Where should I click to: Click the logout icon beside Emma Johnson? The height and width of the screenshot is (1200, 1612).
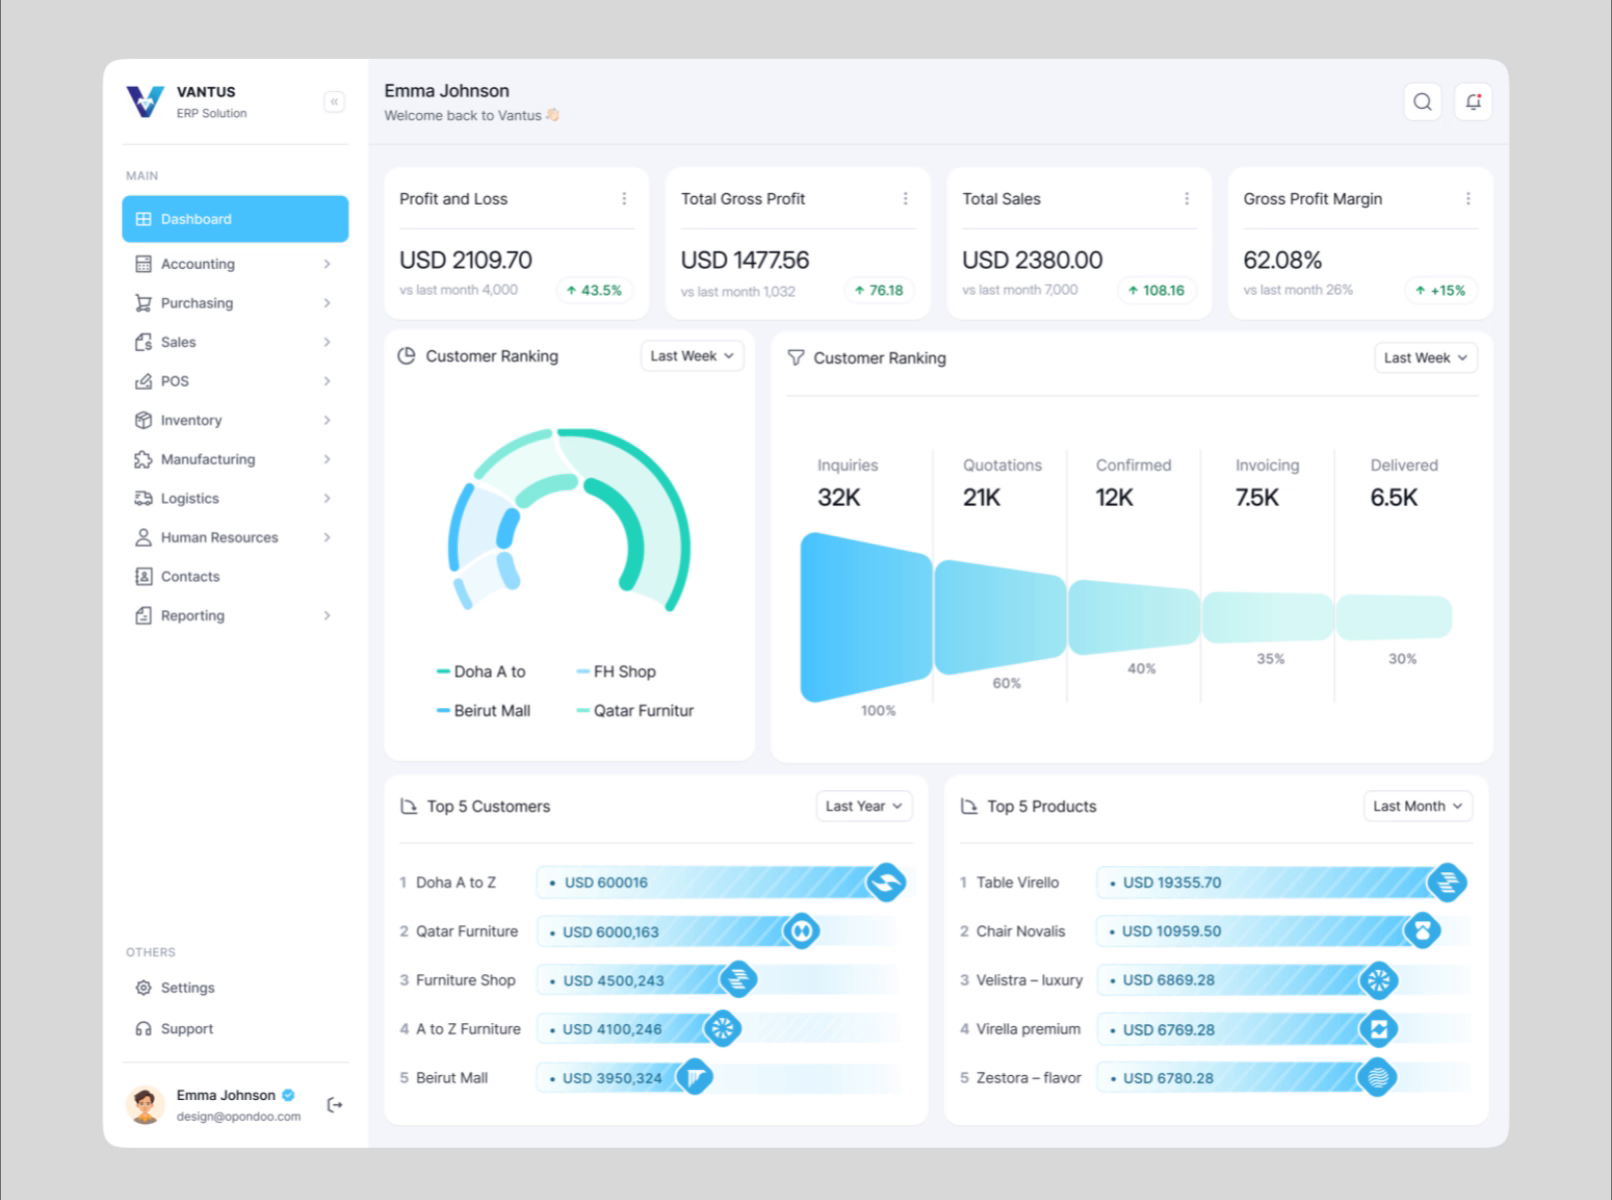click(x=335, y=1105)
